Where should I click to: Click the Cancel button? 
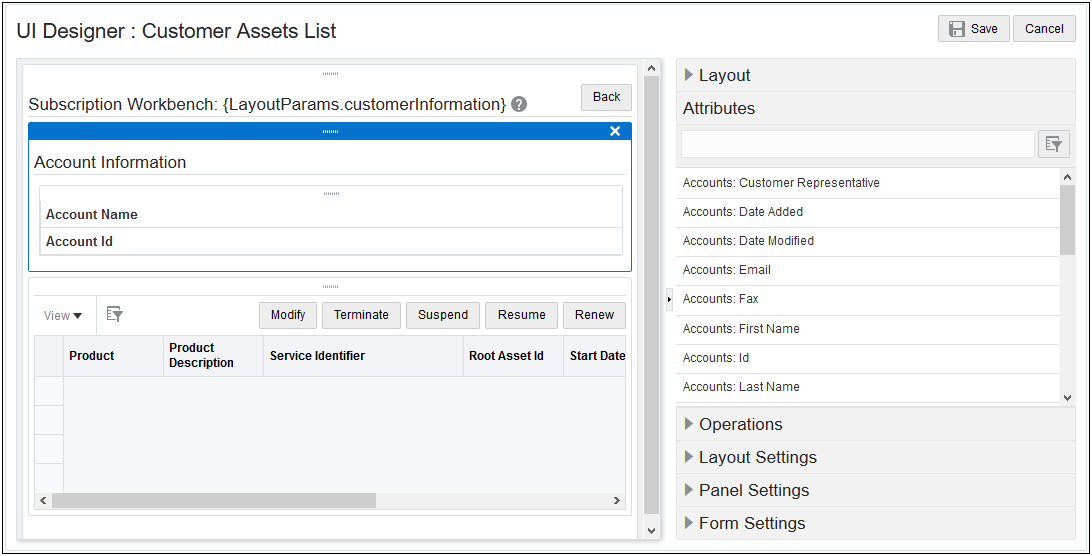coord(1043,29)
